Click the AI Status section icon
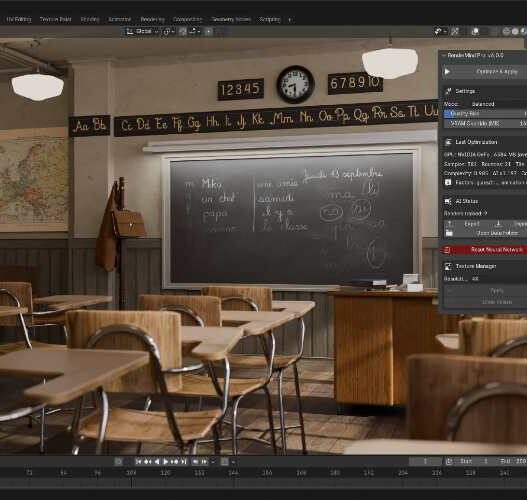Screen dimensions: 527x500 [x=448, y=201]
